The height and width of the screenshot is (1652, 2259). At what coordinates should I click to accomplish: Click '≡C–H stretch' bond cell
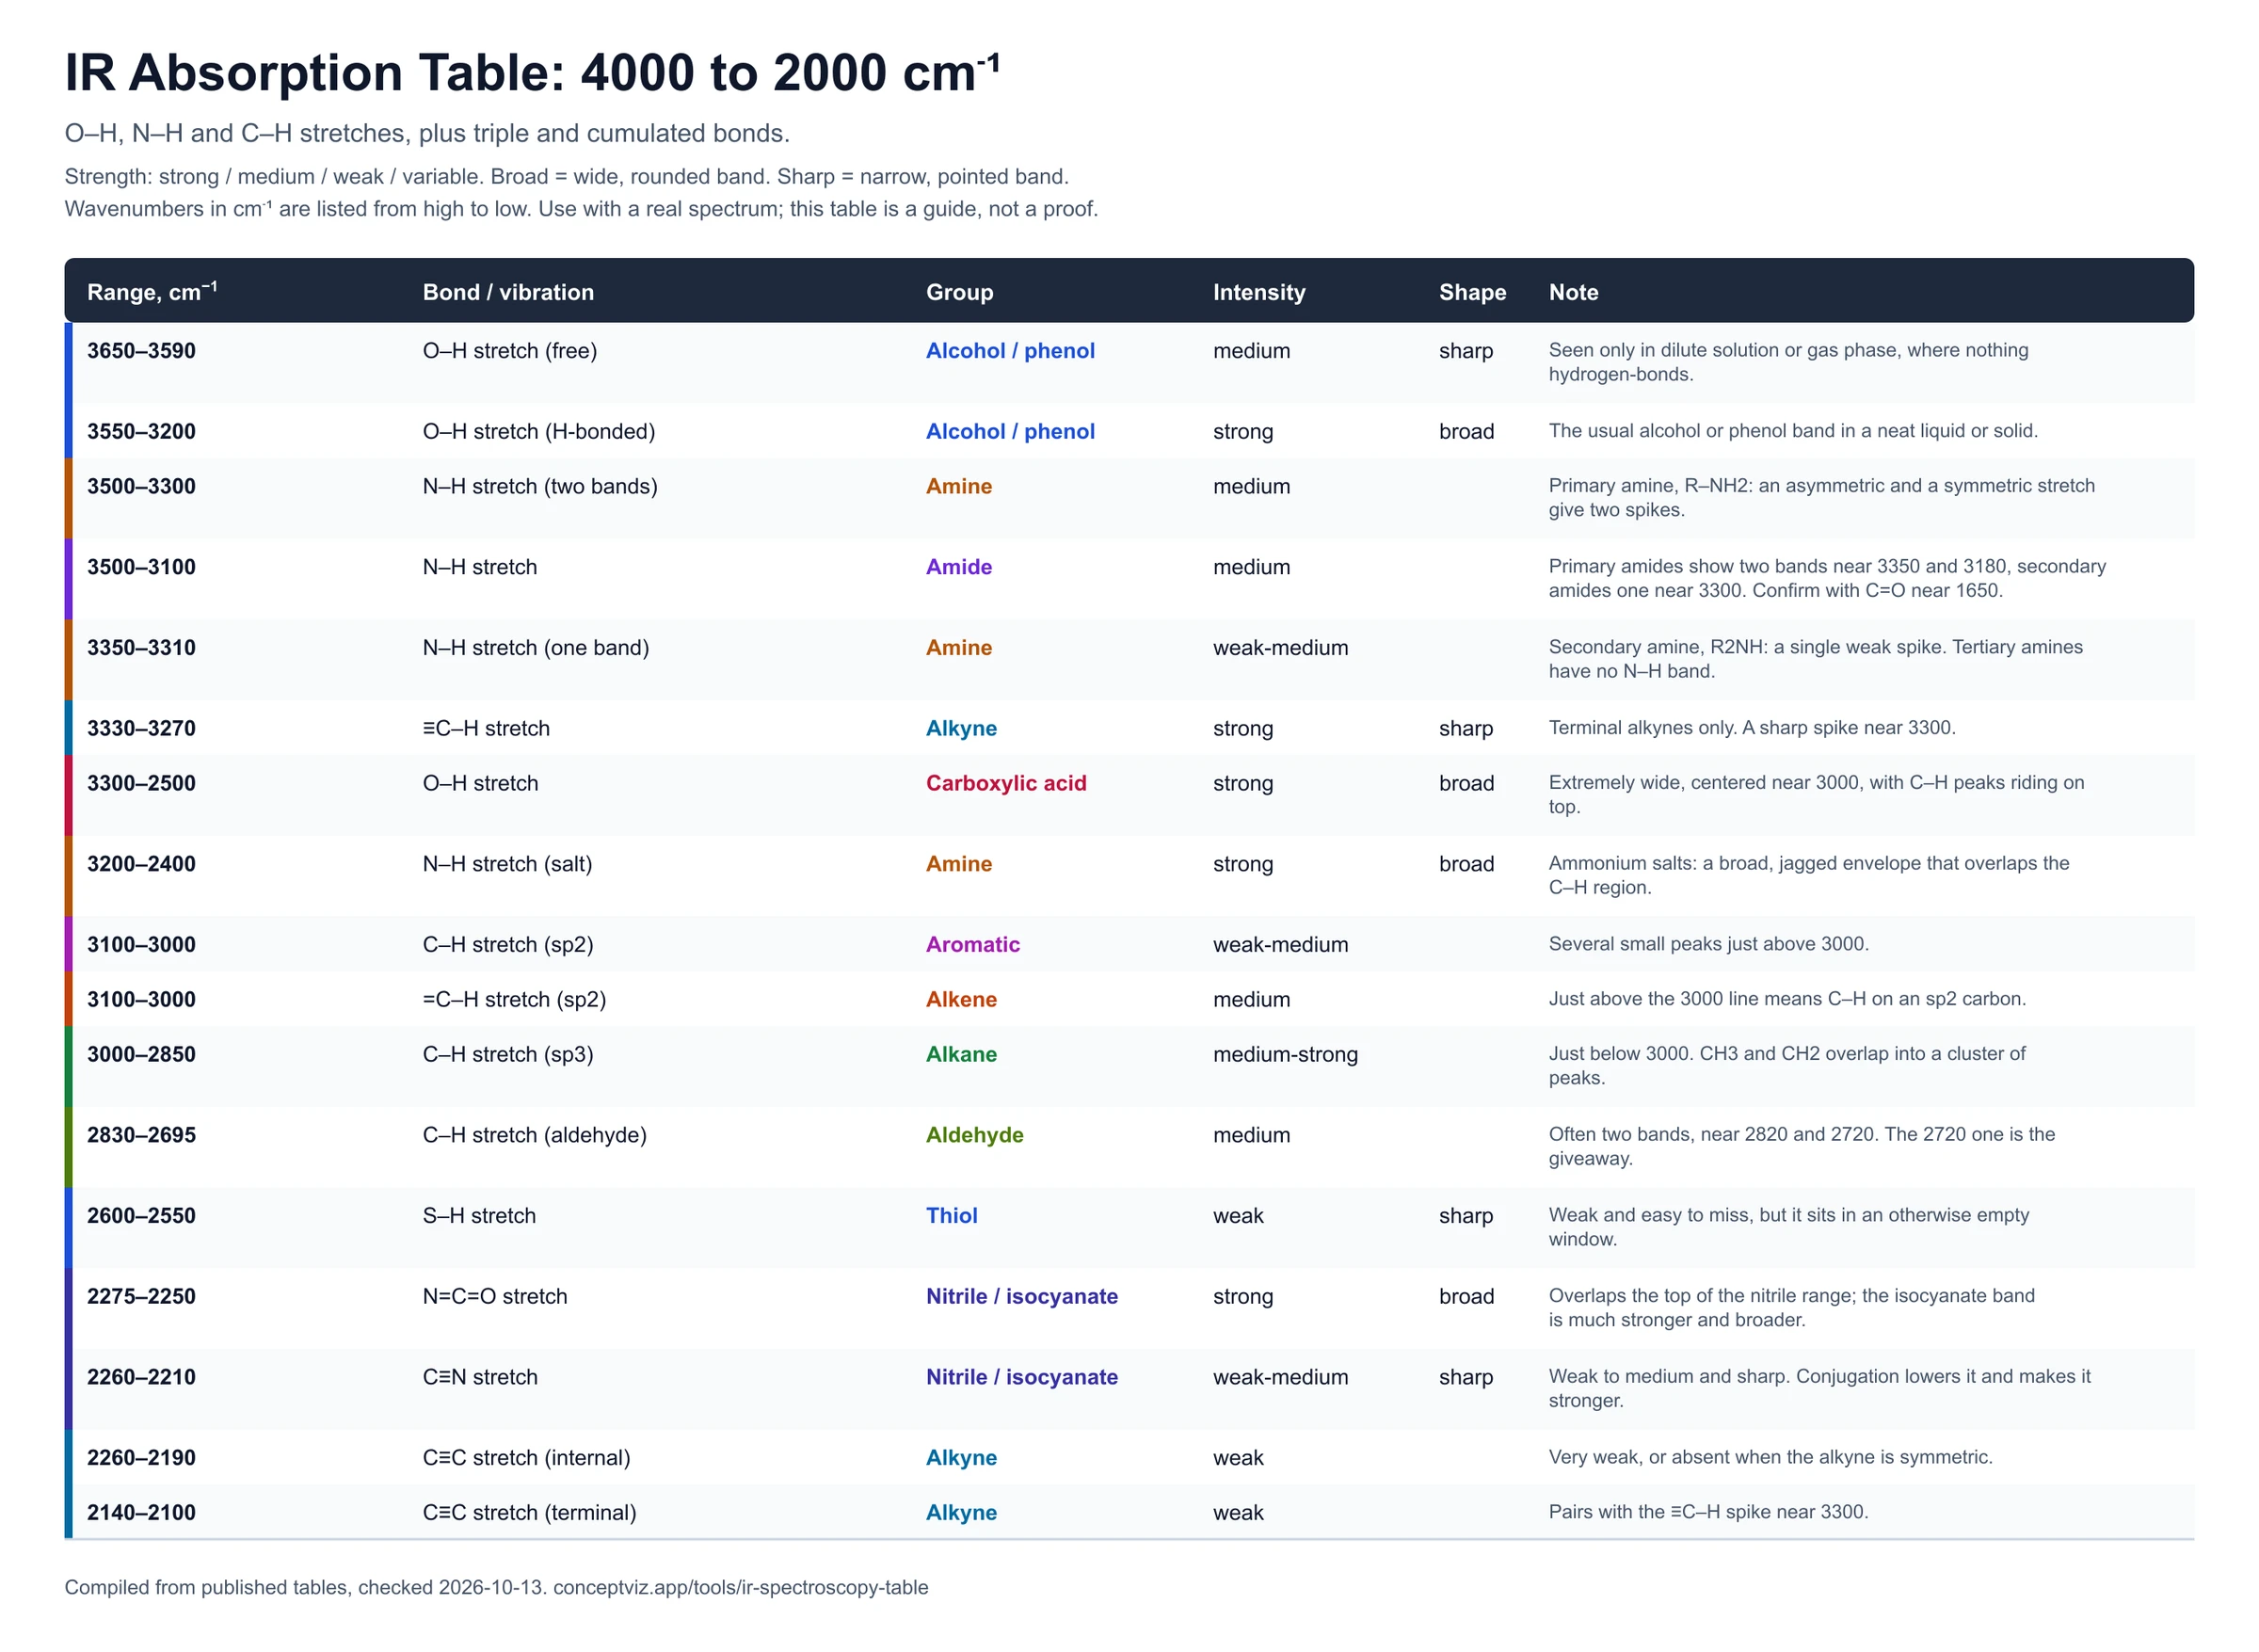click(486, 729)
